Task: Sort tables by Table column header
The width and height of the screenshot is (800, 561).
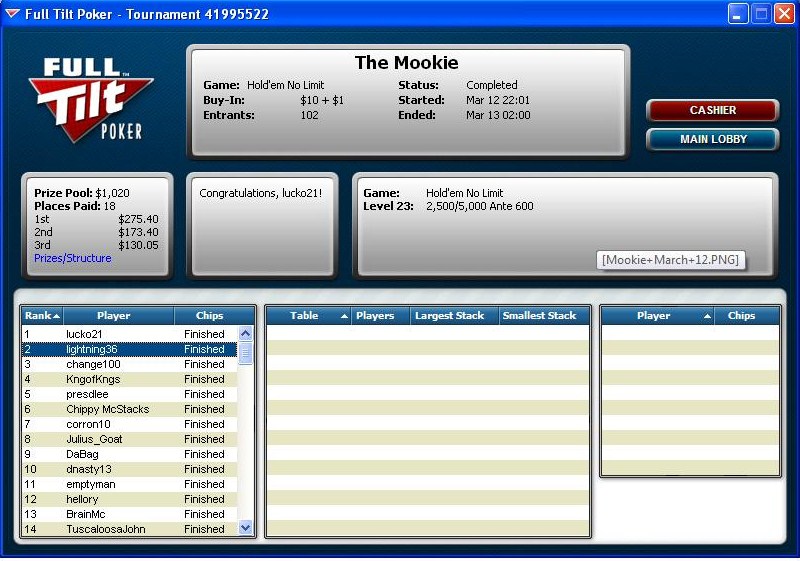Action: (x=308, y=316)
